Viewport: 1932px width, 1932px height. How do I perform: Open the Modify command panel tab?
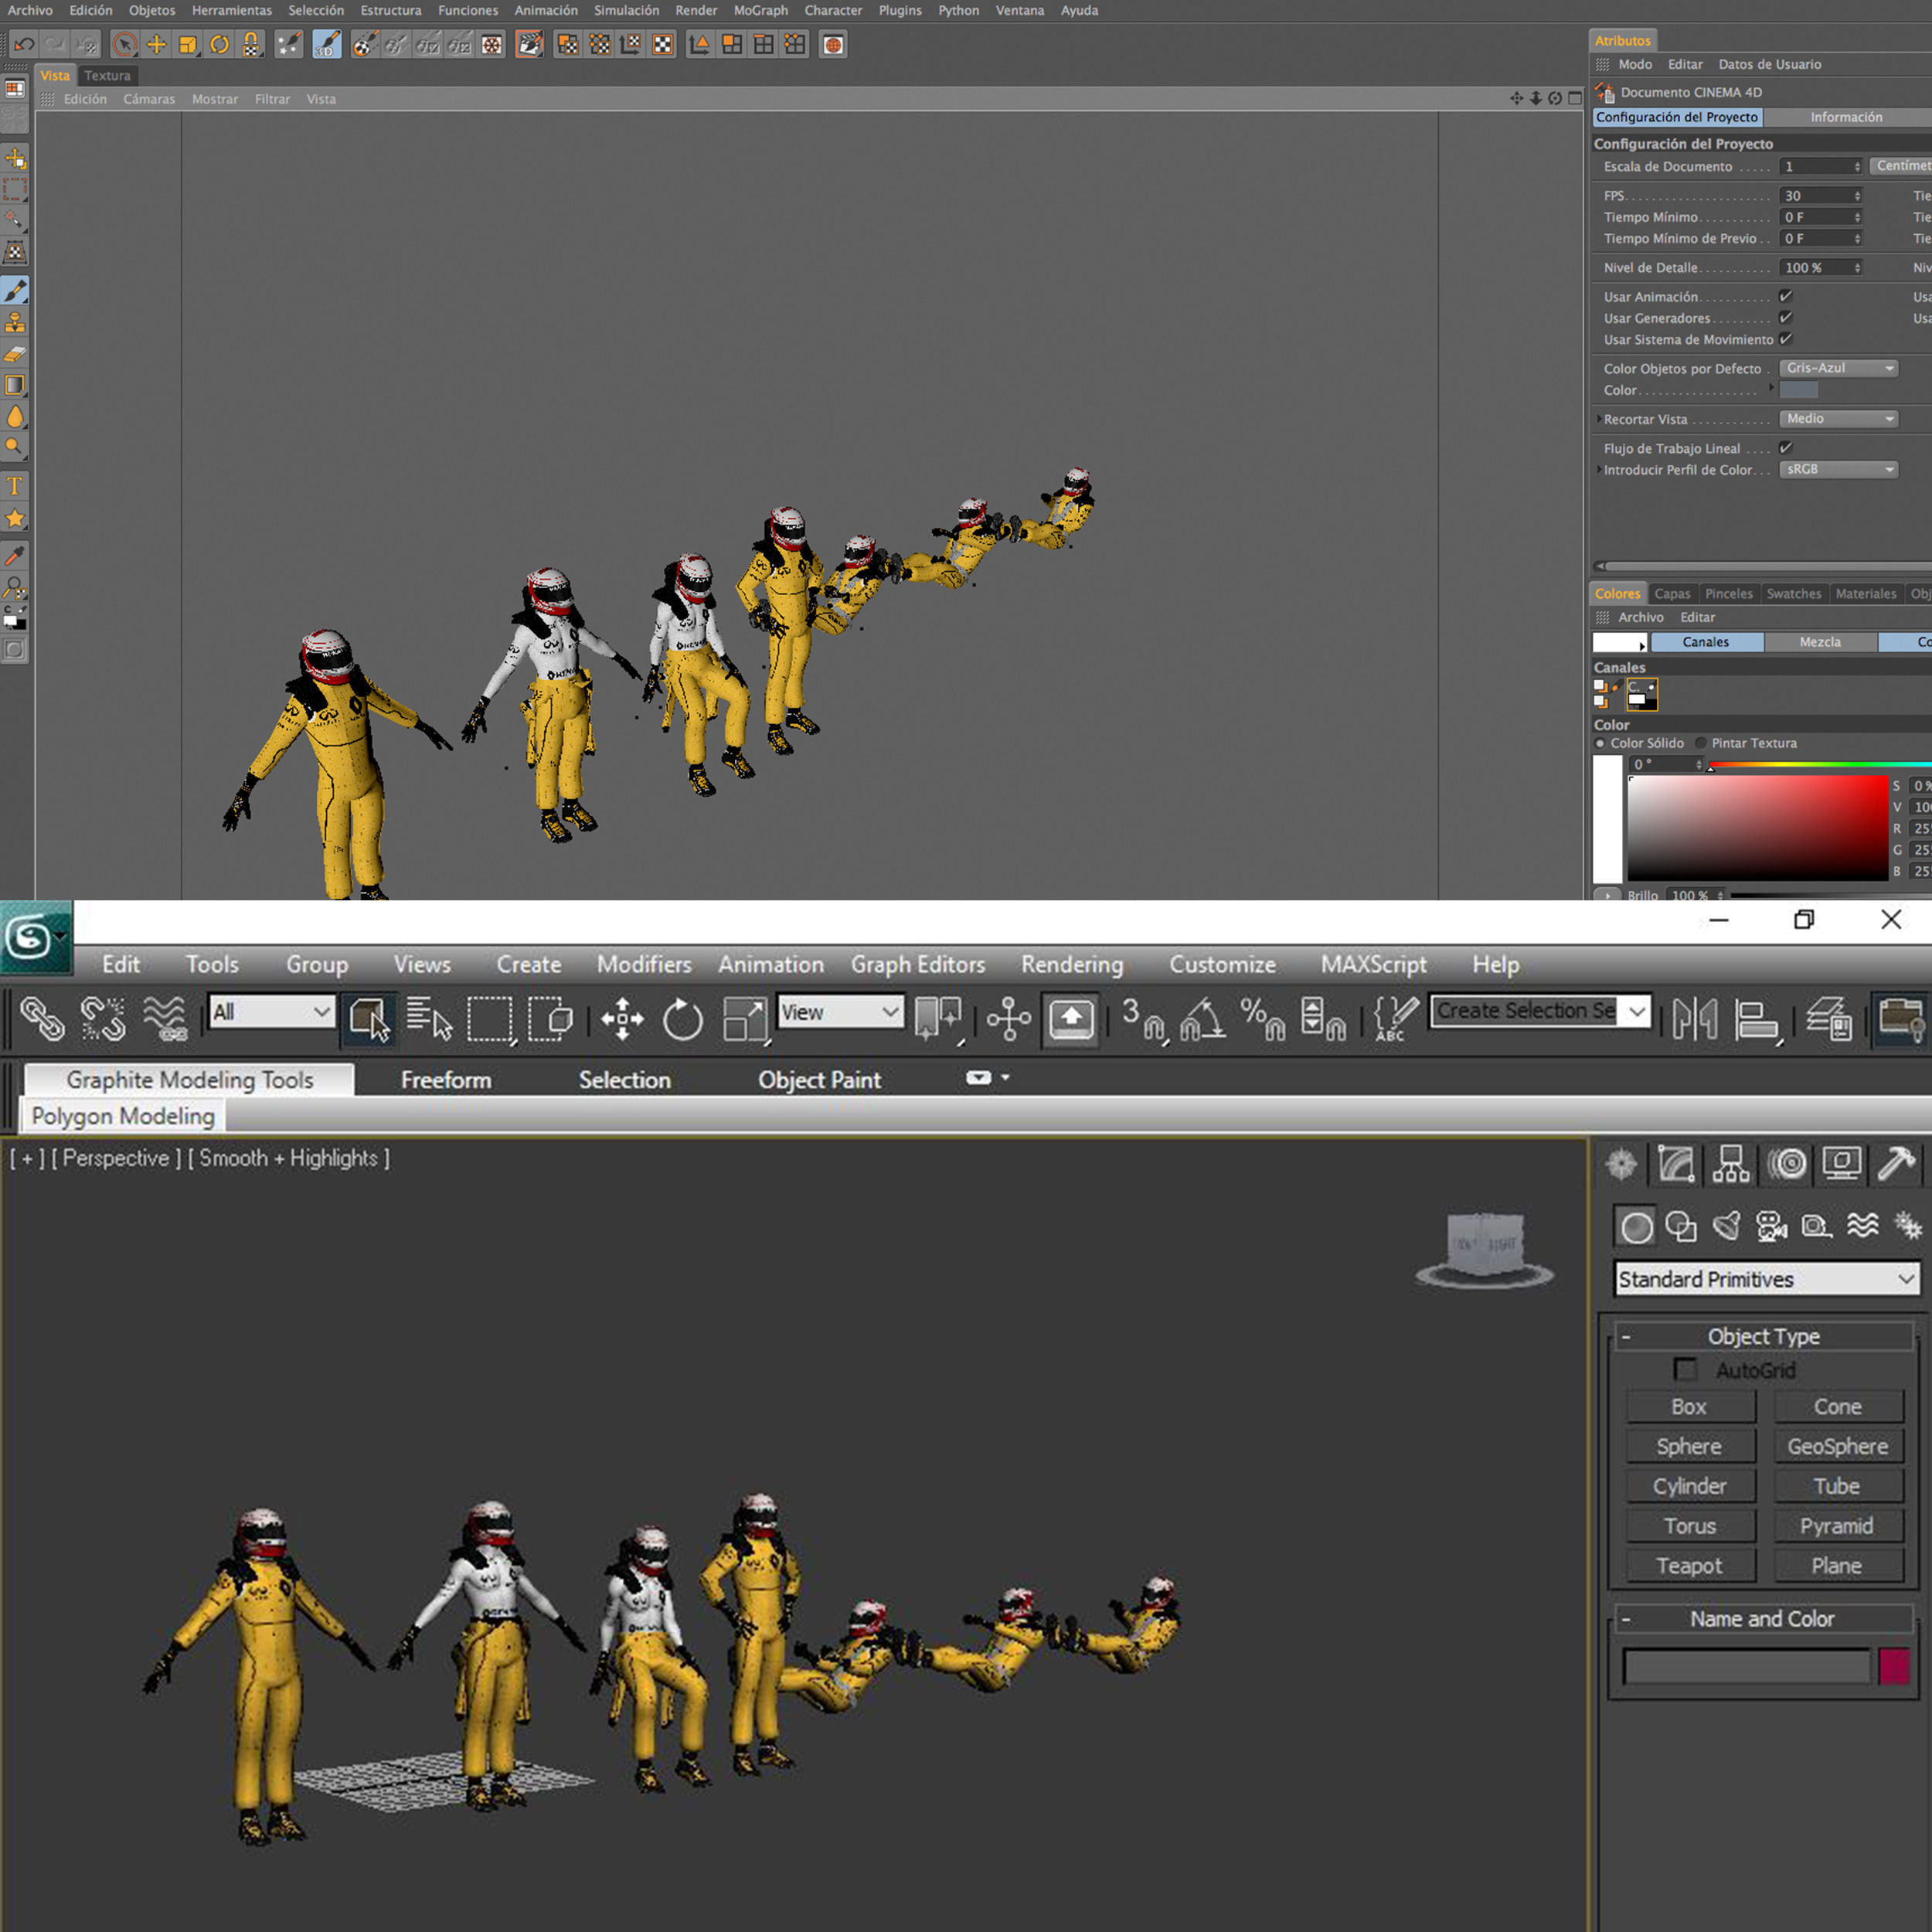(1677, 1164)
